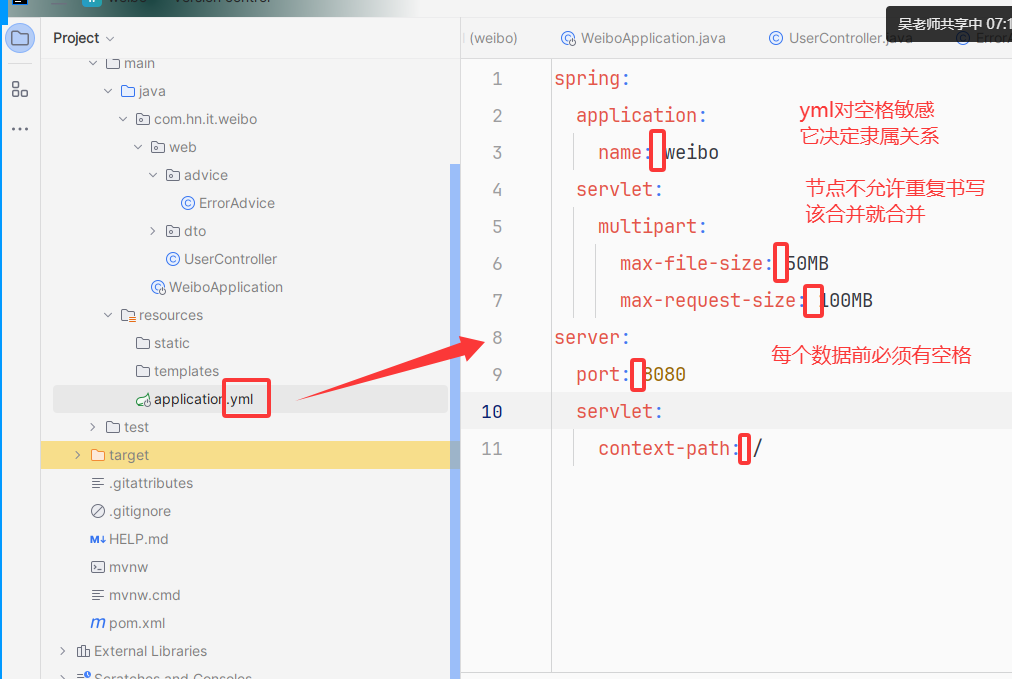Click 'max-file-size' key in editor
1012x679 pixels.
[x=691, y=263]
